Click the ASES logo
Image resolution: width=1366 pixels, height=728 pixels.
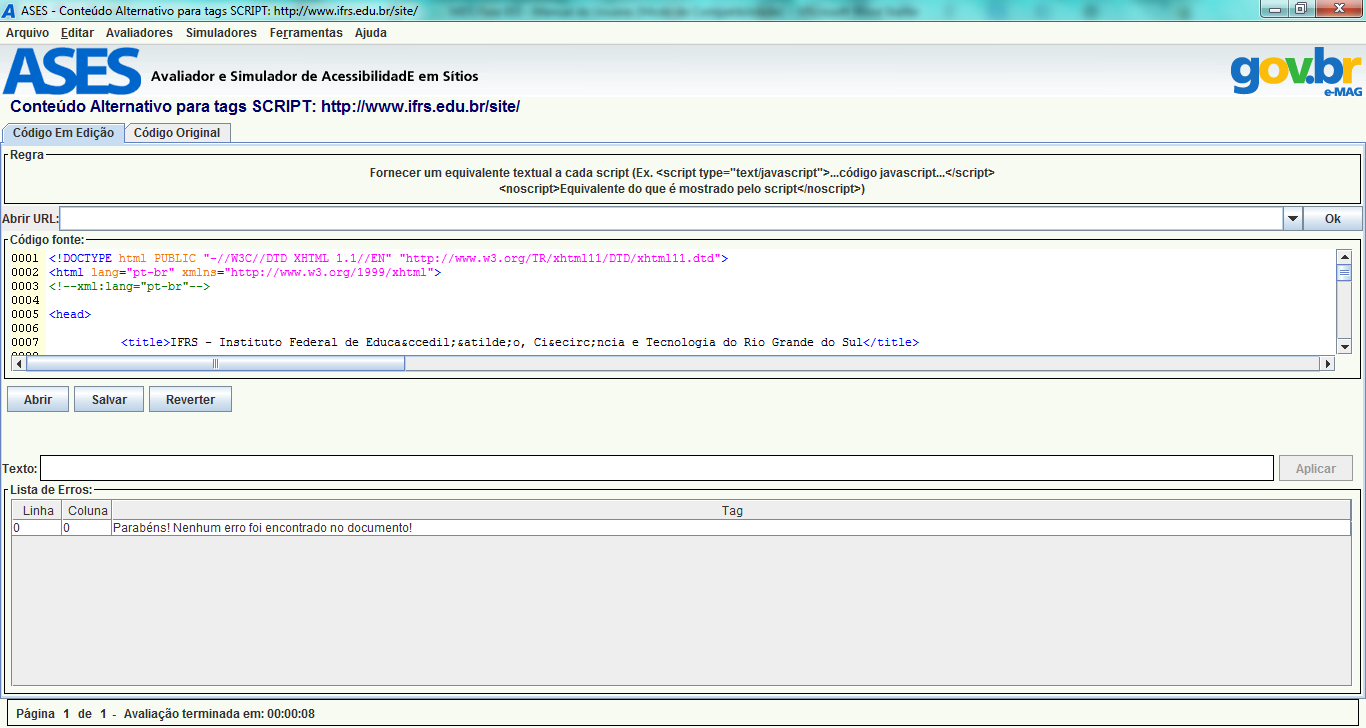point(72,71)
